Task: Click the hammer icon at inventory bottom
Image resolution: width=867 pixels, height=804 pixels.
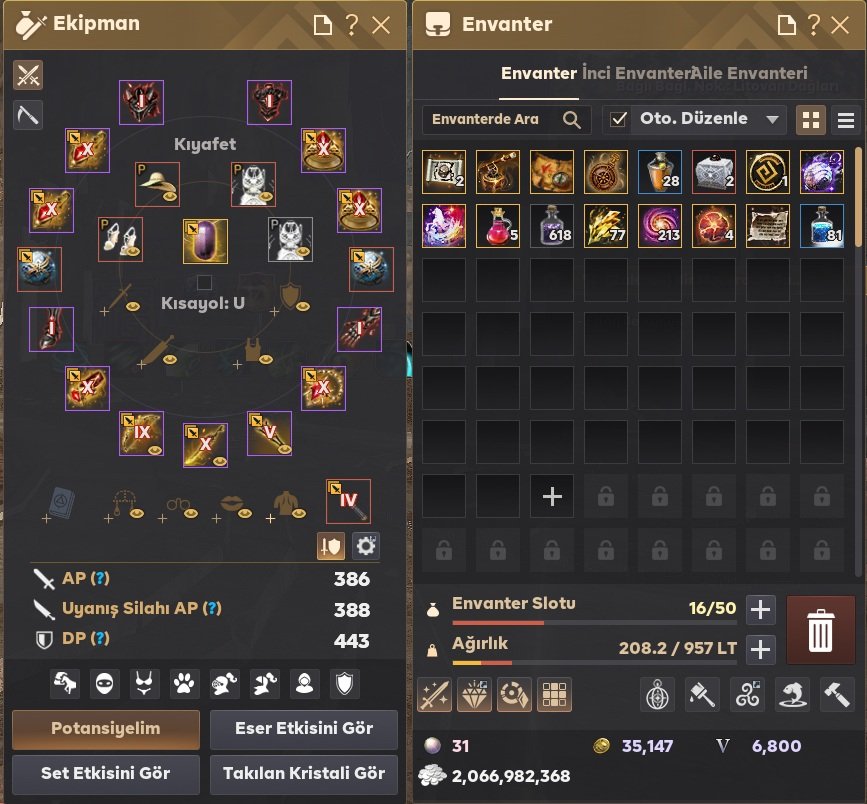Action: tap(837, 695)
